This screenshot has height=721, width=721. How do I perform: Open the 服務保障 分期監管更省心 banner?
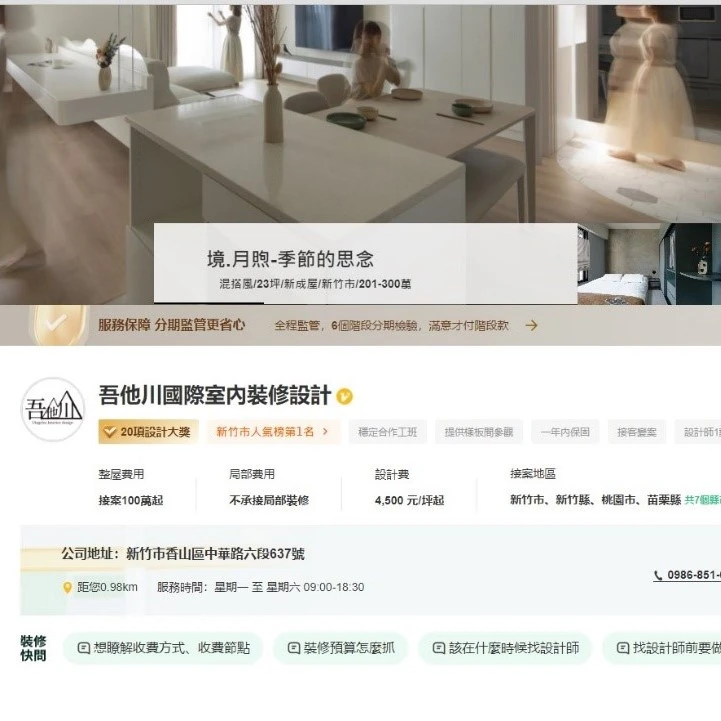[360, 325]
